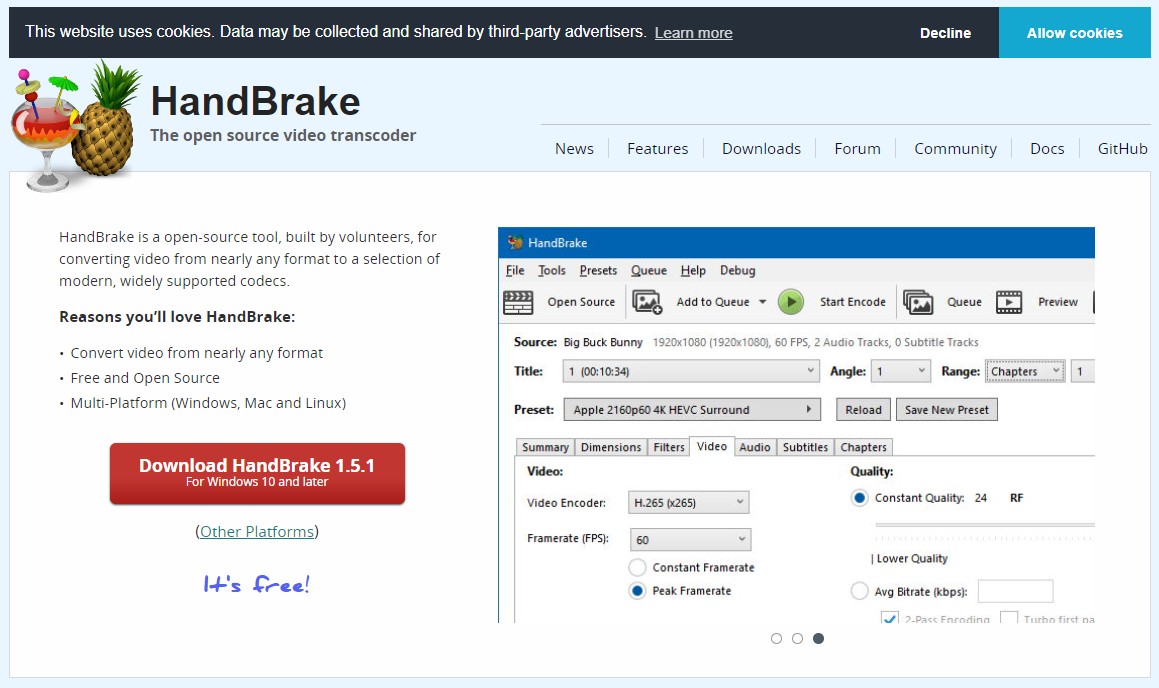The width and height of the screenshot is (1159, 688).
Task: Click the green Start Encode play icon
Action: (791, 302)
